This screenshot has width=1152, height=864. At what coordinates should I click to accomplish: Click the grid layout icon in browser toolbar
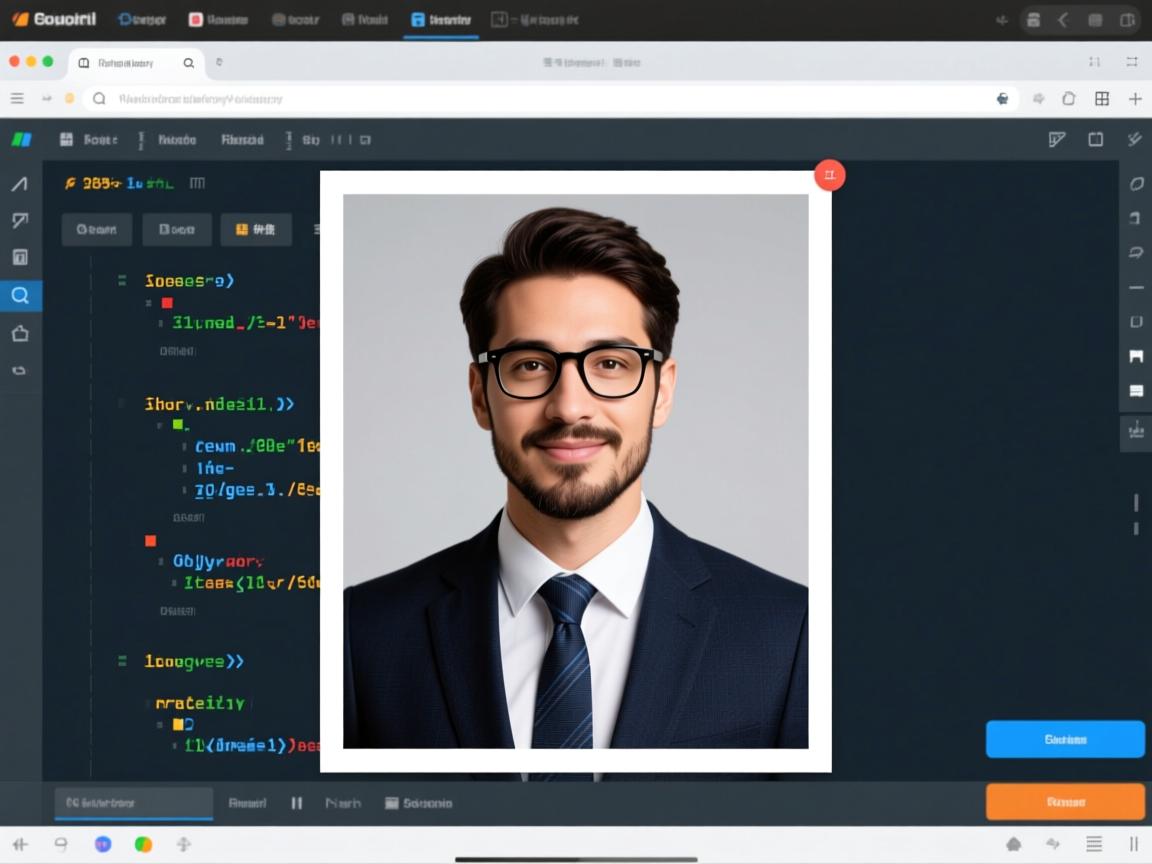click(1102, 99)
